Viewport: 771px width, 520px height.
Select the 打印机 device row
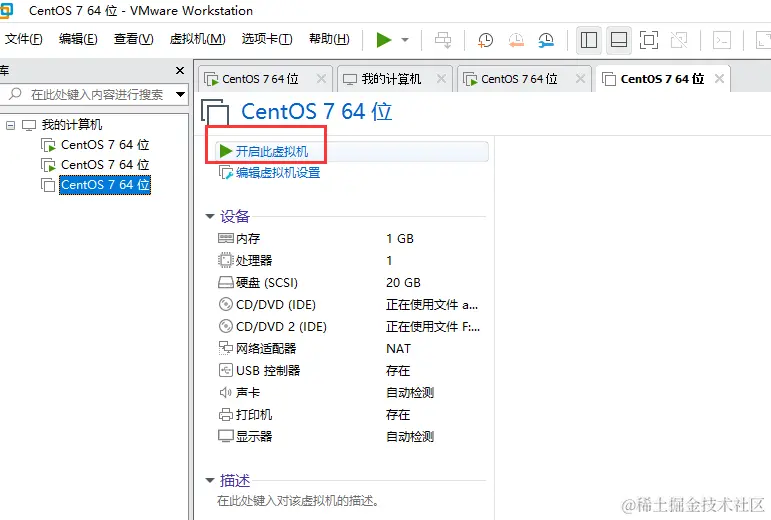click(350, 415)
